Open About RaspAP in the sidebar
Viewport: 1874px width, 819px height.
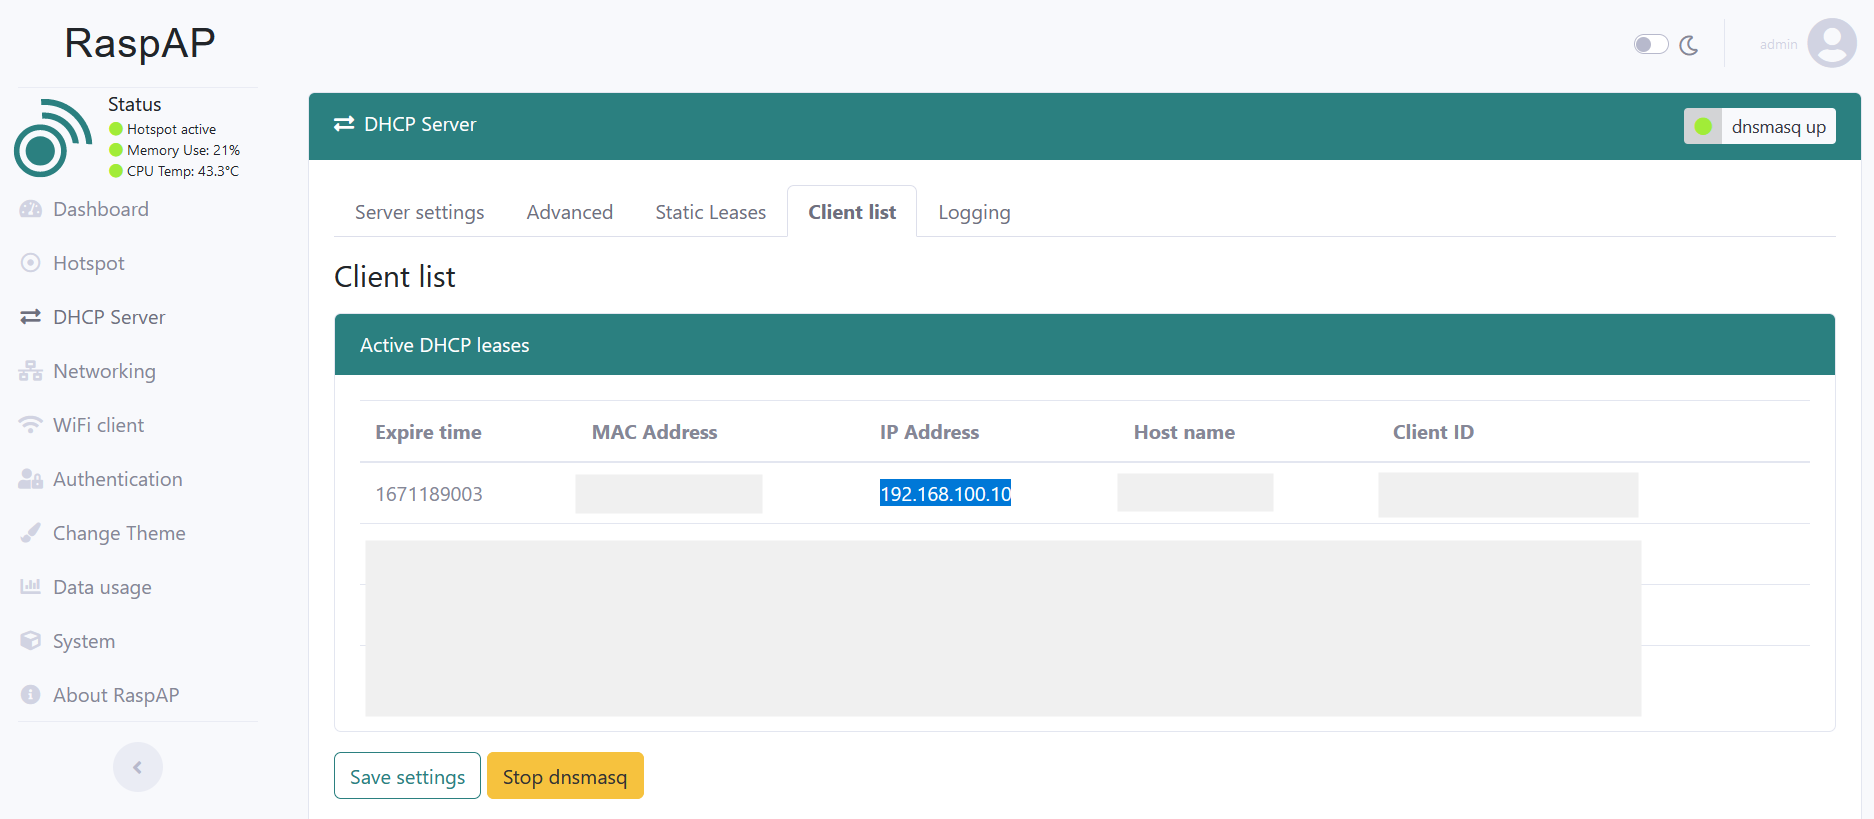[116, 695]
